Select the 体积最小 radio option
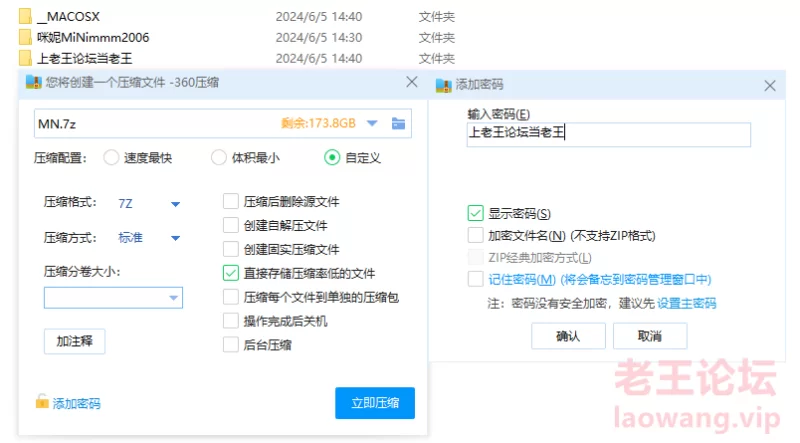The image size is (800, 443). point(219,158)
